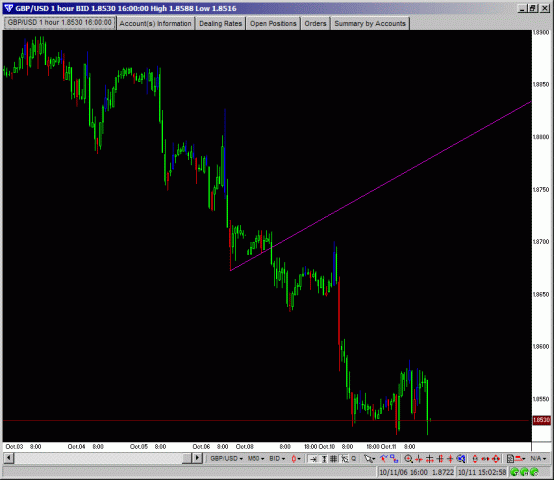Switch to Account(s) Information tab
The width and height of the screenshot is (554, 480).
[x=155, y=23]
